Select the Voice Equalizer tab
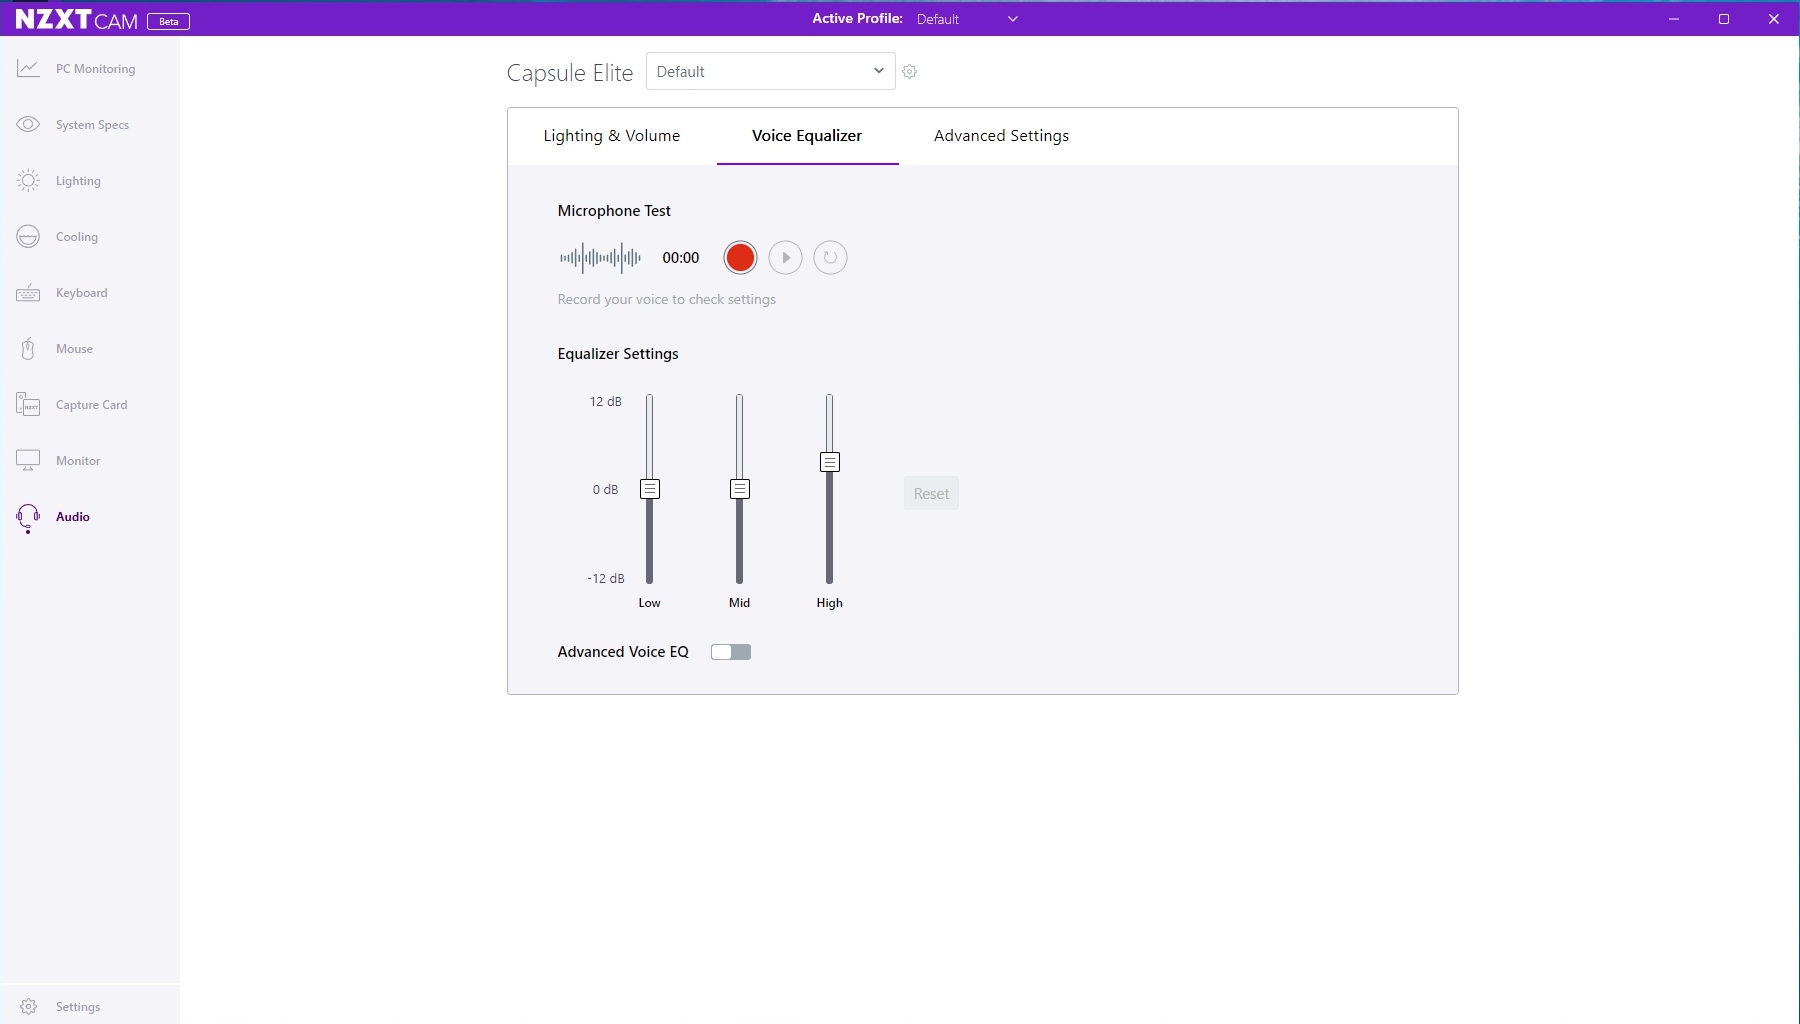The width and height of the screenshot is (1800, 1024). (x=807, y=136)
